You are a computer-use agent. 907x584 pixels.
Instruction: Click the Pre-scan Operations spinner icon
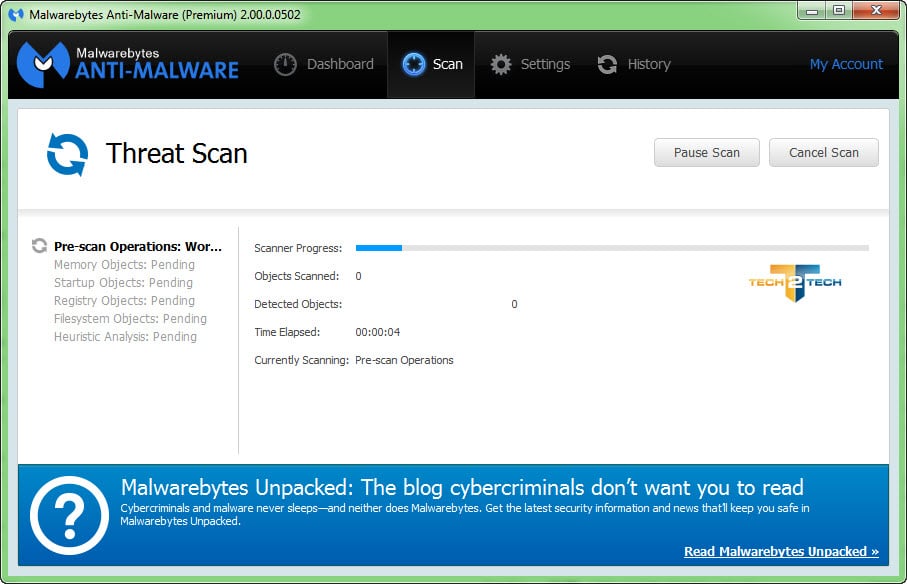click(39, 246)
